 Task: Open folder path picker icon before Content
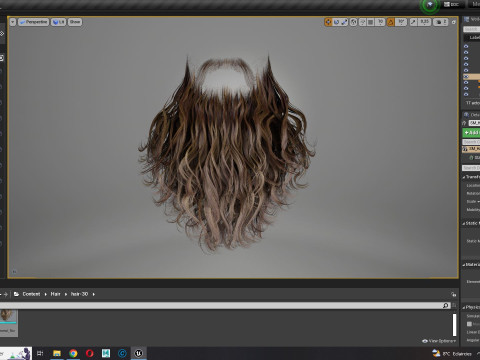(x=16, y=294)
